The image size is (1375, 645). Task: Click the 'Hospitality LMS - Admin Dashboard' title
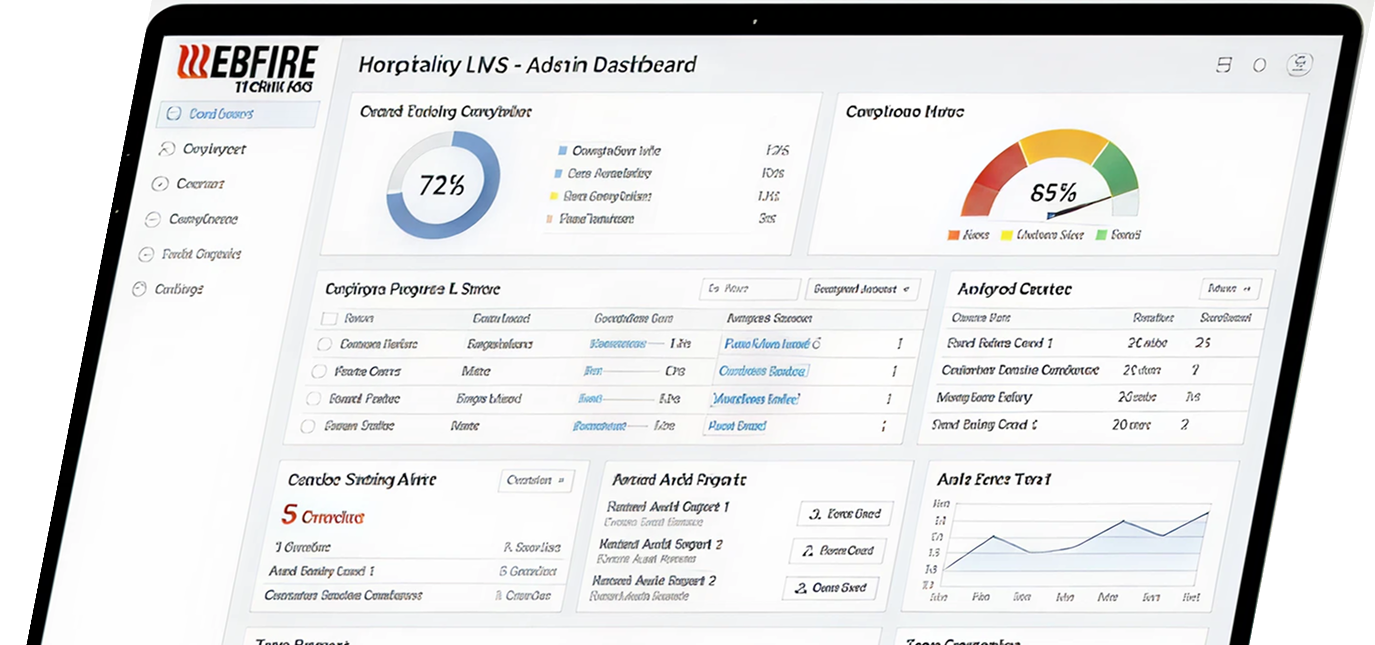[x=527, y=66]
